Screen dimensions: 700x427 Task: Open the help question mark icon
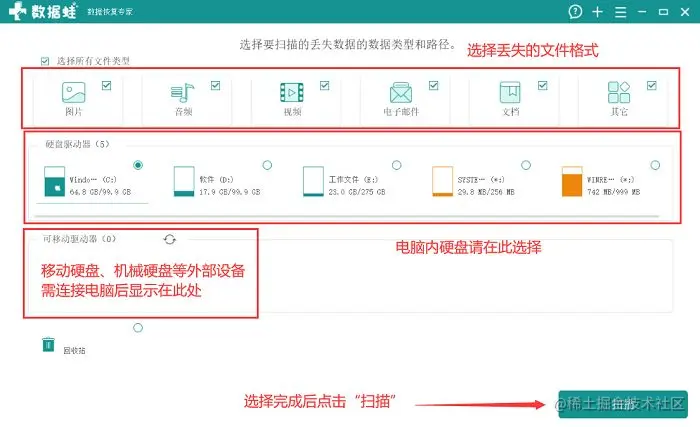coord(575,12)
